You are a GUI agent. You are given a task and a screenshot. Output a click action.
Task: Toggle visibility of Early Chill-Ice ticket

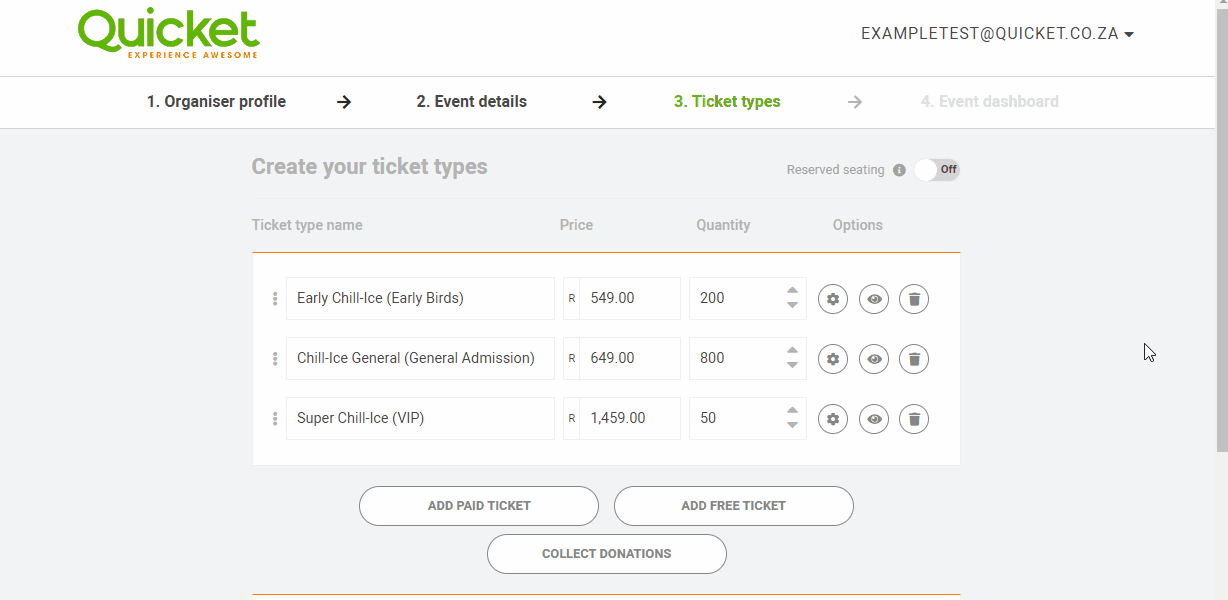[x=874, y=298]
